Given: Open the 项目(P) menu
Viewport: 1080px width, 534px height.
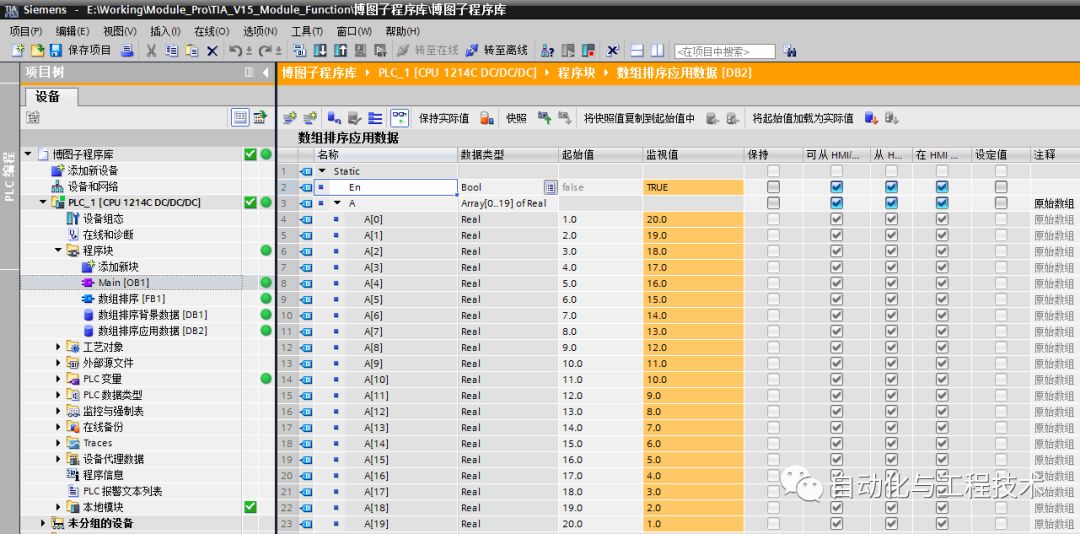Looking at the screenshot, I should [x=26, y=31].
